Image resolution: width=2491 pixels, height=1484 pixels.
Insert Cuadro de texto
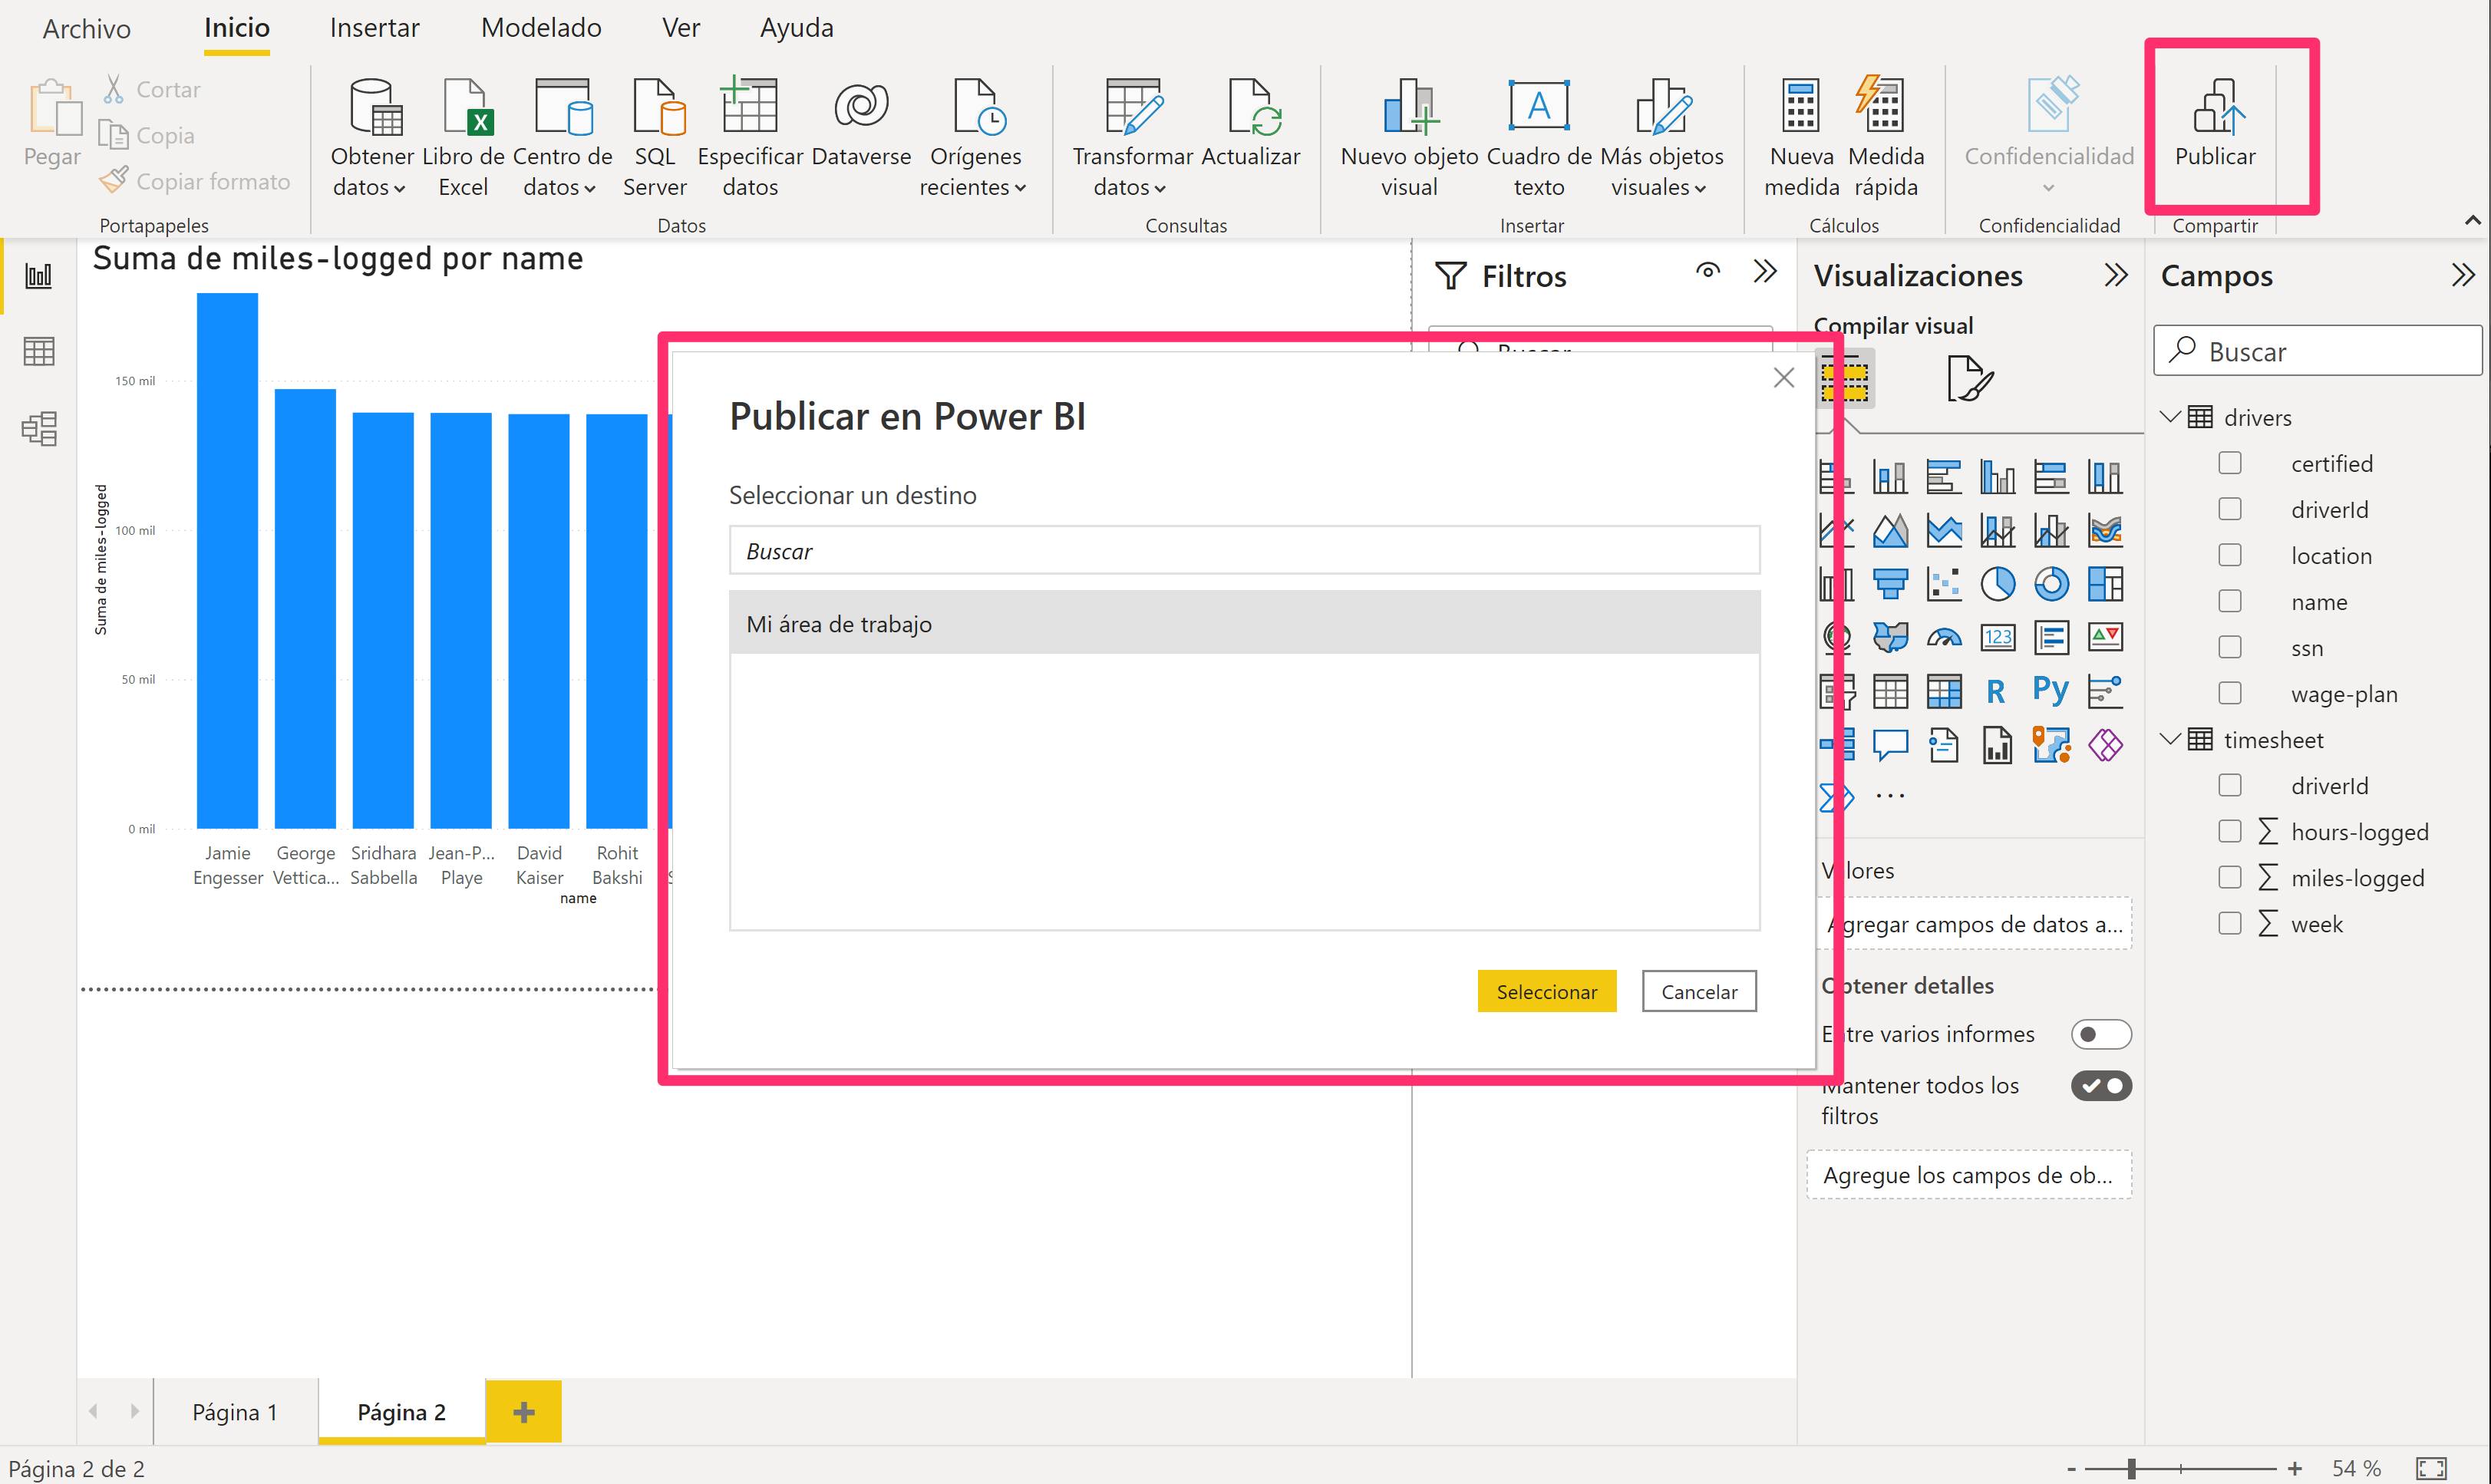click(1538, 137)
